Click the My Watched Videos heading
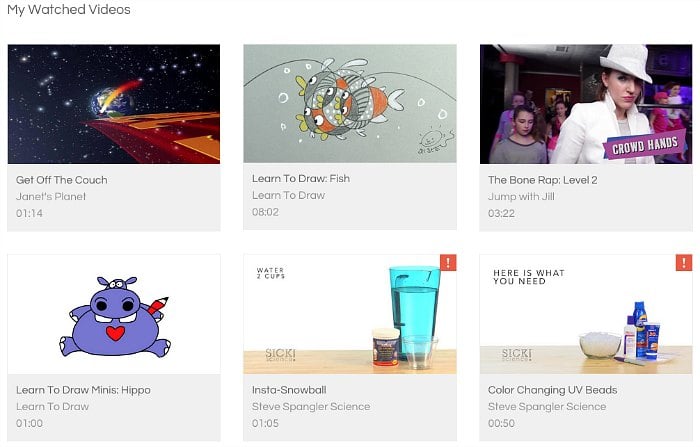 [69, 9]
